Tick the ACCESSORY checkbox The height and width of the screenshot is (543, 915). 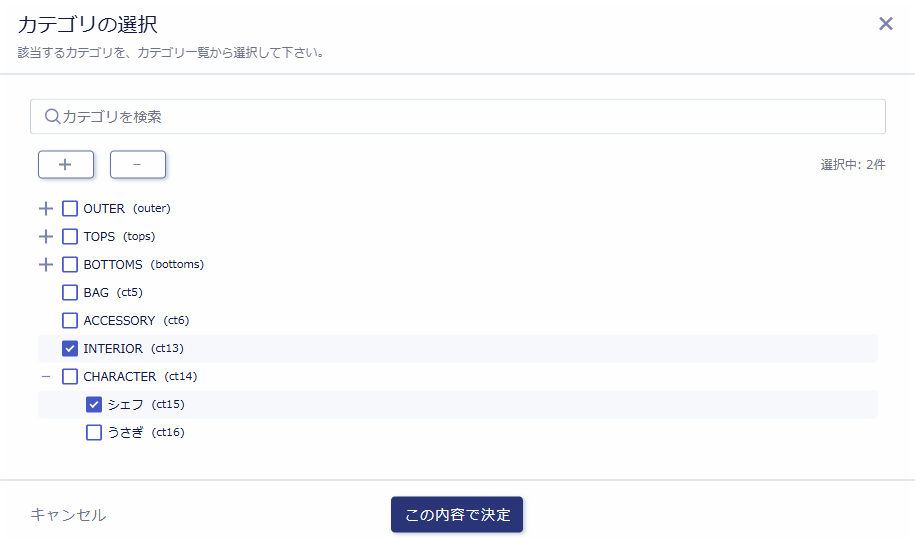pyautogui.click(x=70, y=321)
